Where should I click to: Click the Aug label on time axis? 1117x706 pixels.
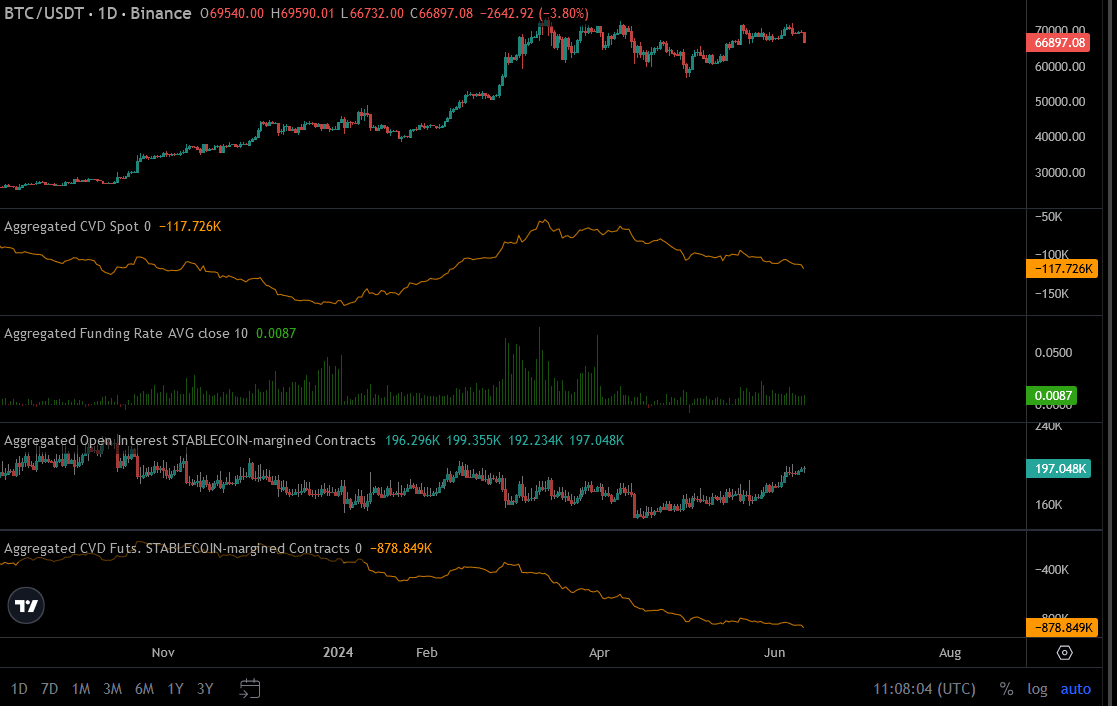[x=950, y=653]
